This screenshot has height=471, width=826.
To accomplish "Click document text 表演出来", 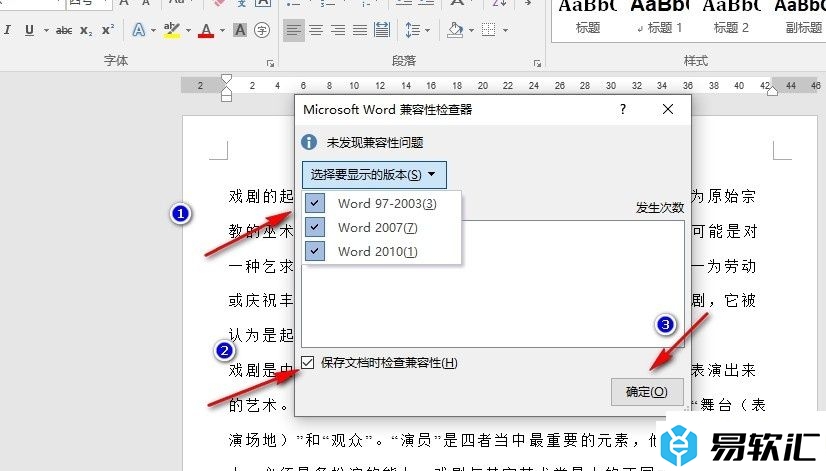I will coord(724,370).
